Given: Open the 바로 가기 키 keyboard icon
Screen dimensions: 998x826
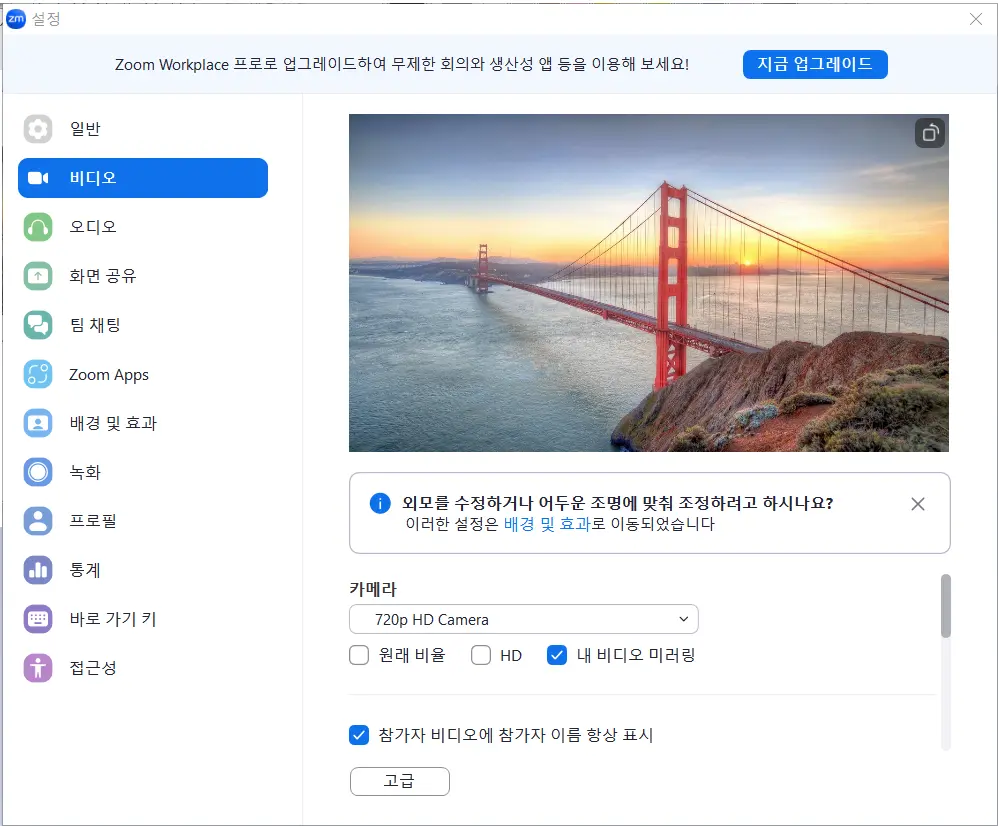Looking at the screenshot, I should click(37, 619).
